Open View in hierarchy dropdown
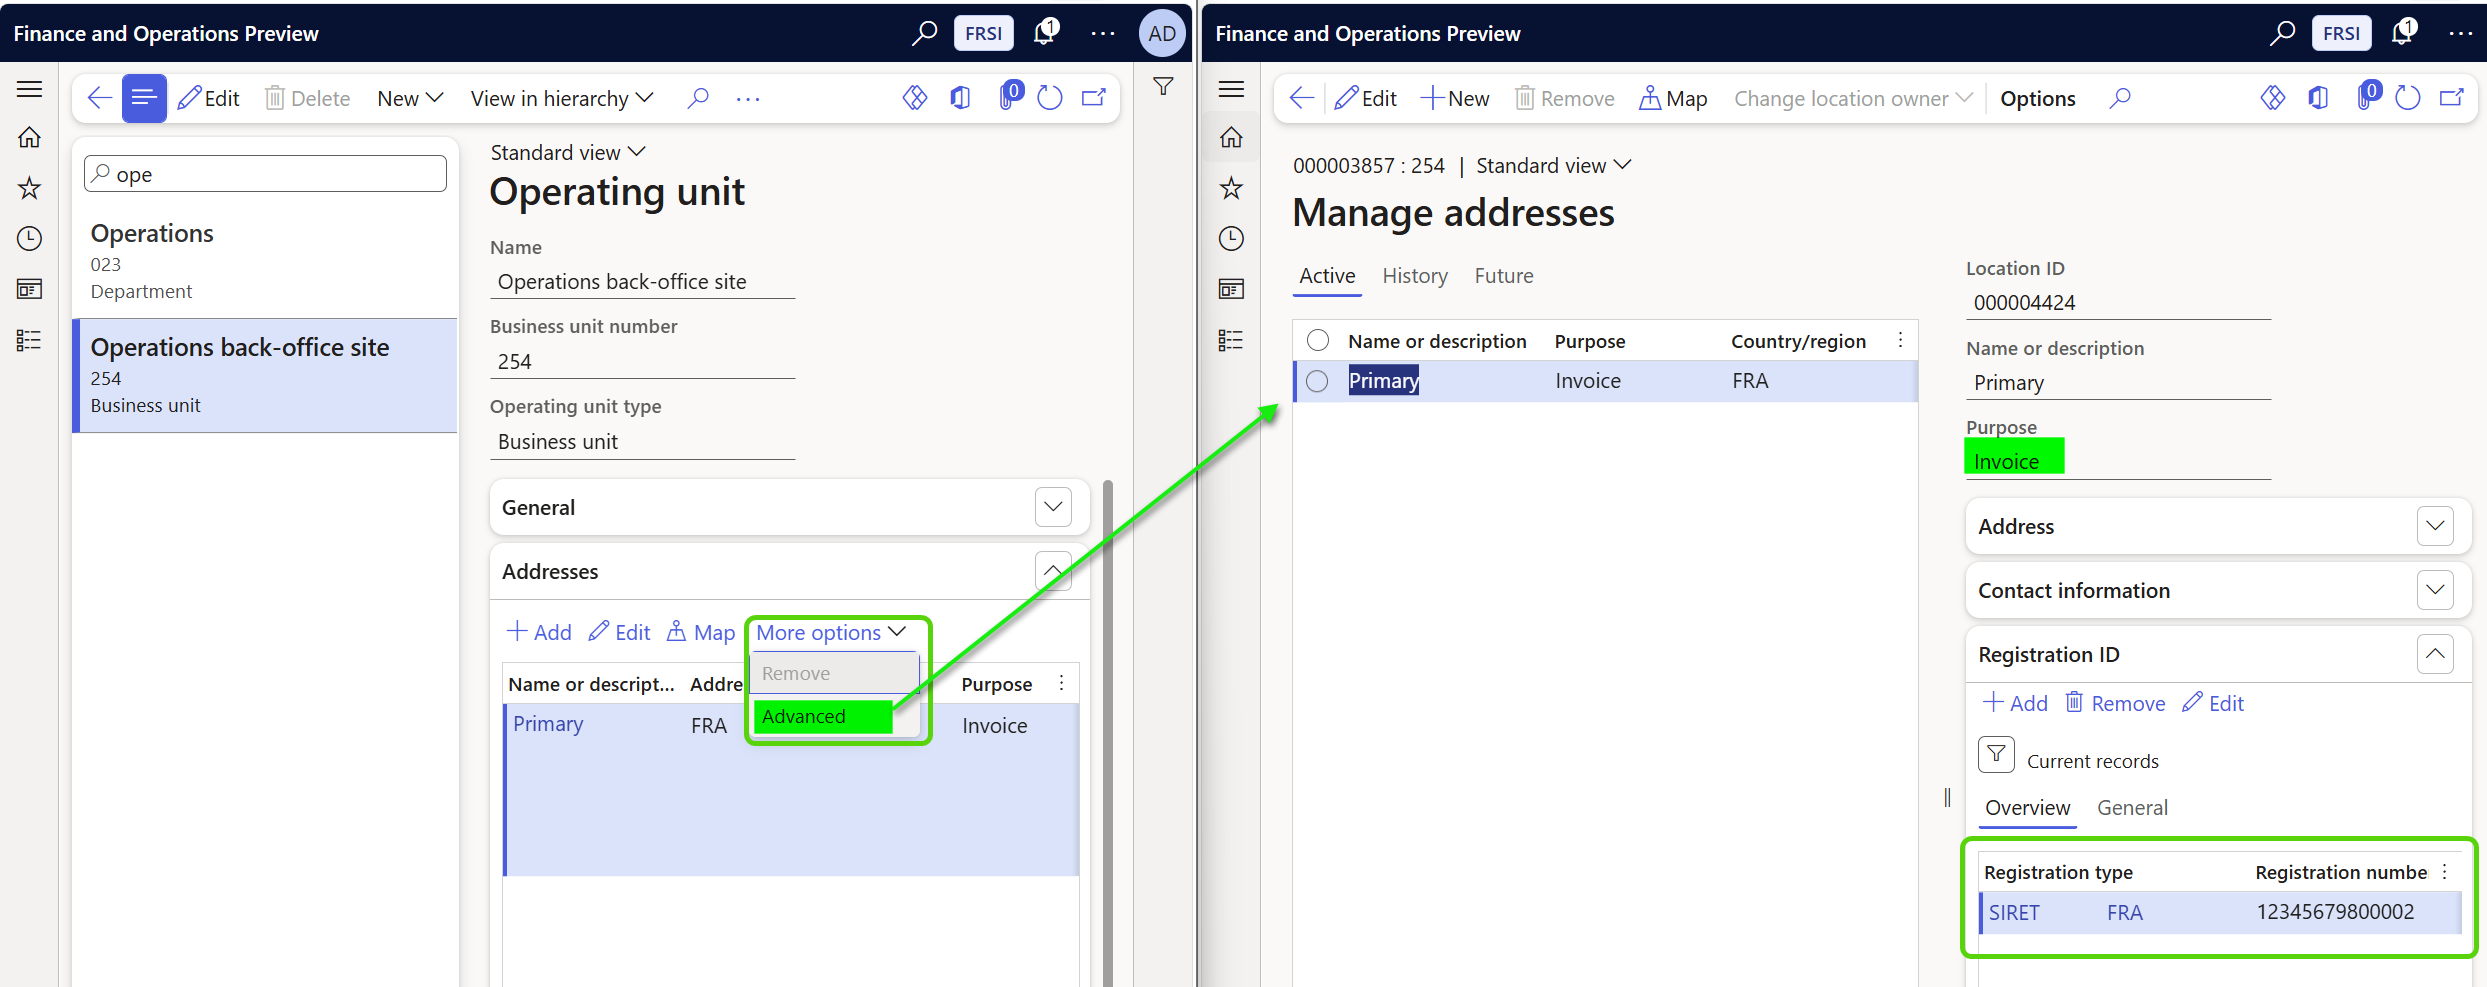This screenshot has width=2487, height=987. coord(562,98)
